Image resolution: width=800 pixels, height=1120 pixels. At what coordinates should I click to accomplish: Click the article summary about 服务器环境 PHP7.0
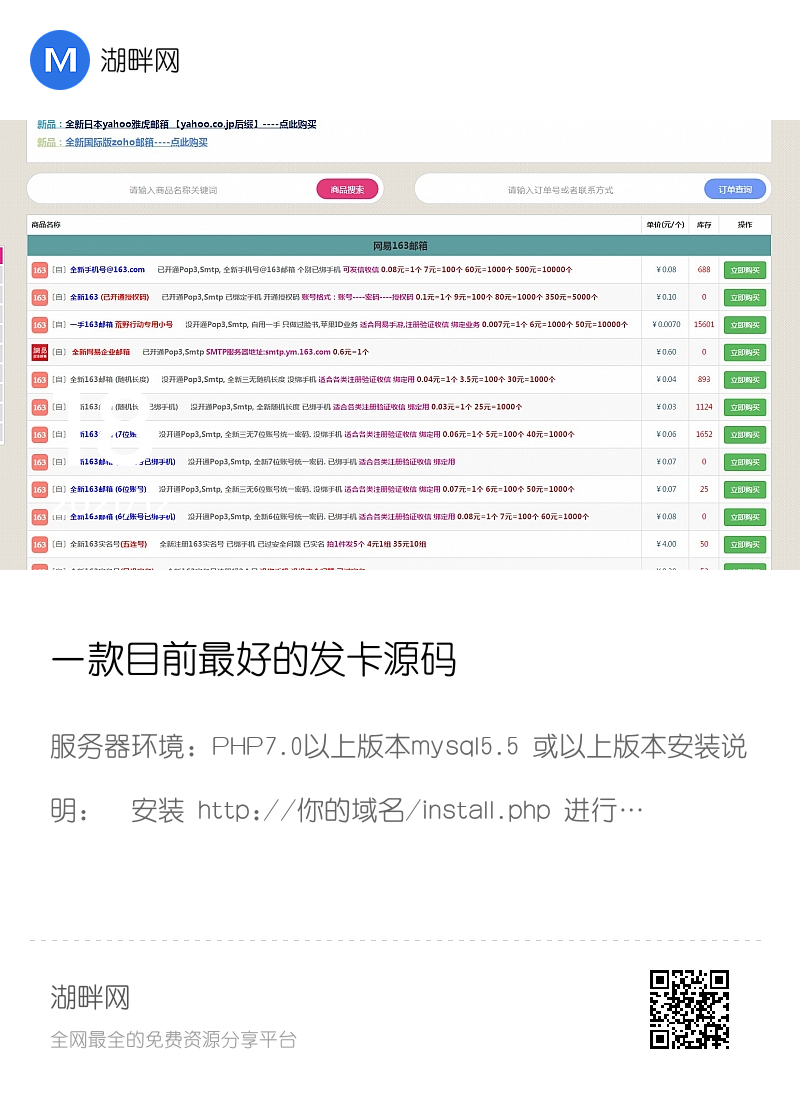[399, 779]
